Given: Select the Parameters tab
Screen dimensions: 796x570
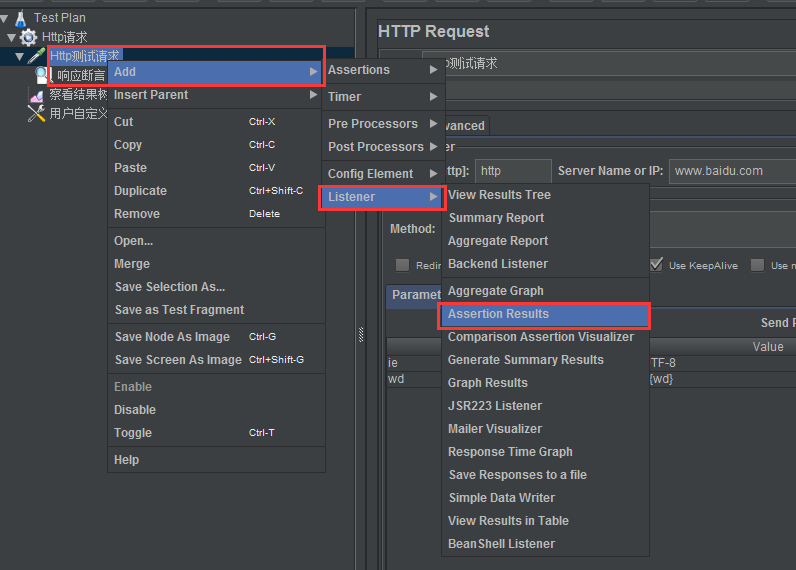Looking at the screenshot, I should 414,295.
